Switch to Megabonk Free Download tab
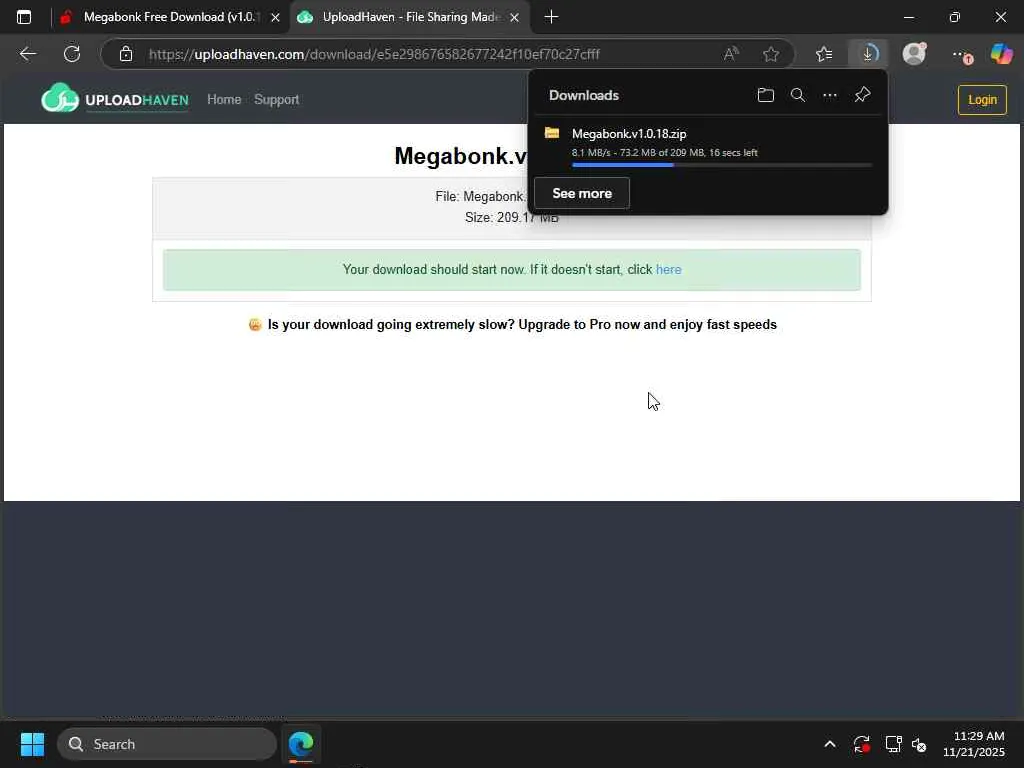Image resolution: width=1024 pixels, height=768 pixels. [172, 17]
